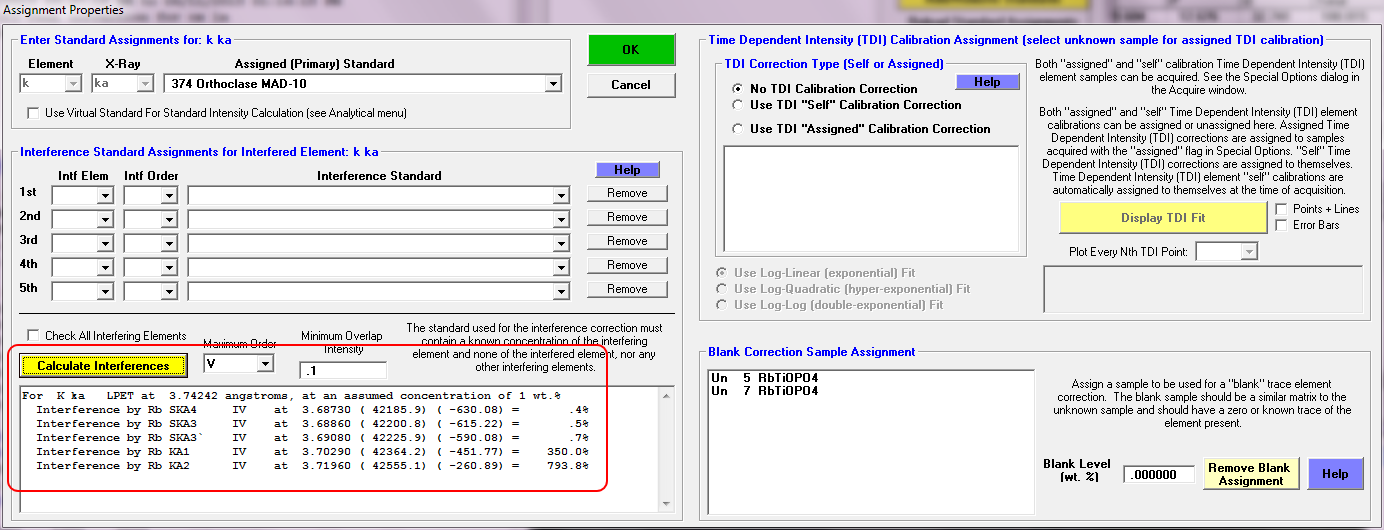Image resolution: width=1384 pixels, height=530 pixels.
Task: Expand the Maximum Order dropdown
Action: click(x=265, y=364)
